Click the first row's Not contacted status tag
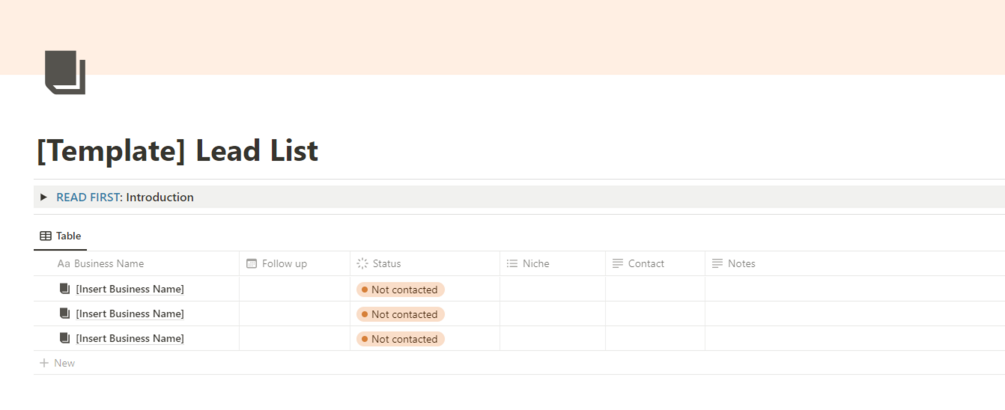Viewport: 1005px width, 410px height. click(x=400, y=290)
